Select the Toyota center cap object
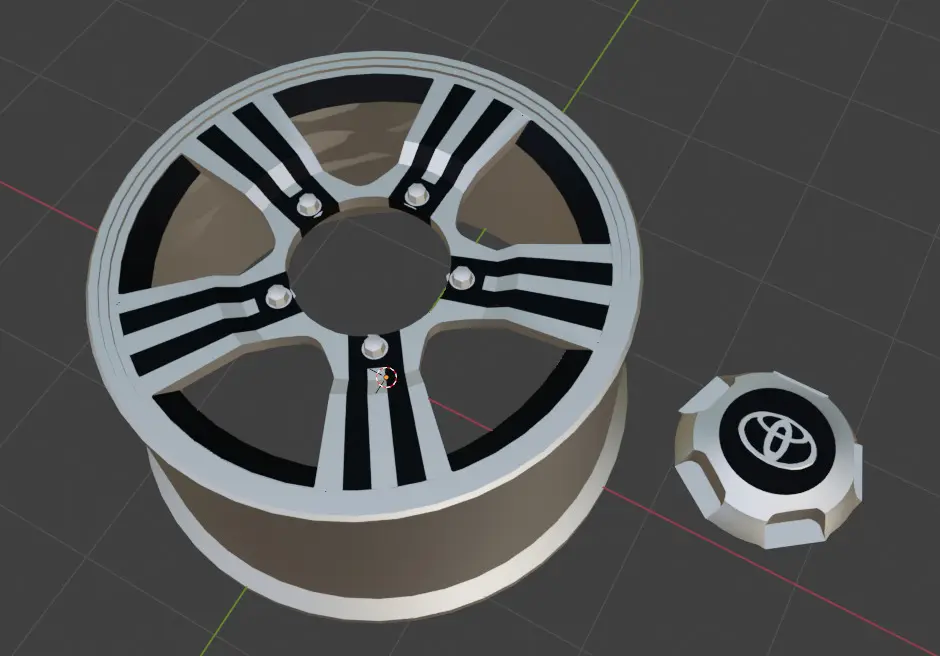 769,459
